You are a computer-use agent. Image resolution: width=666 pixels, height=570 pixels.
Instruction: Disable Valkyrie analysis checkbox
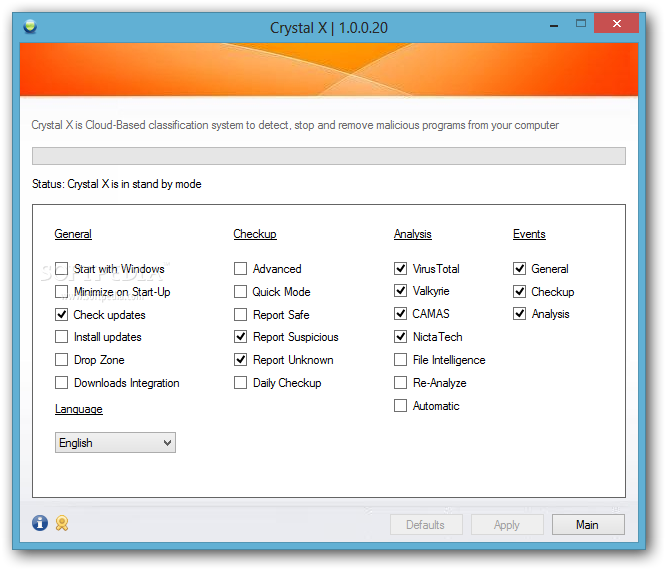401,291
